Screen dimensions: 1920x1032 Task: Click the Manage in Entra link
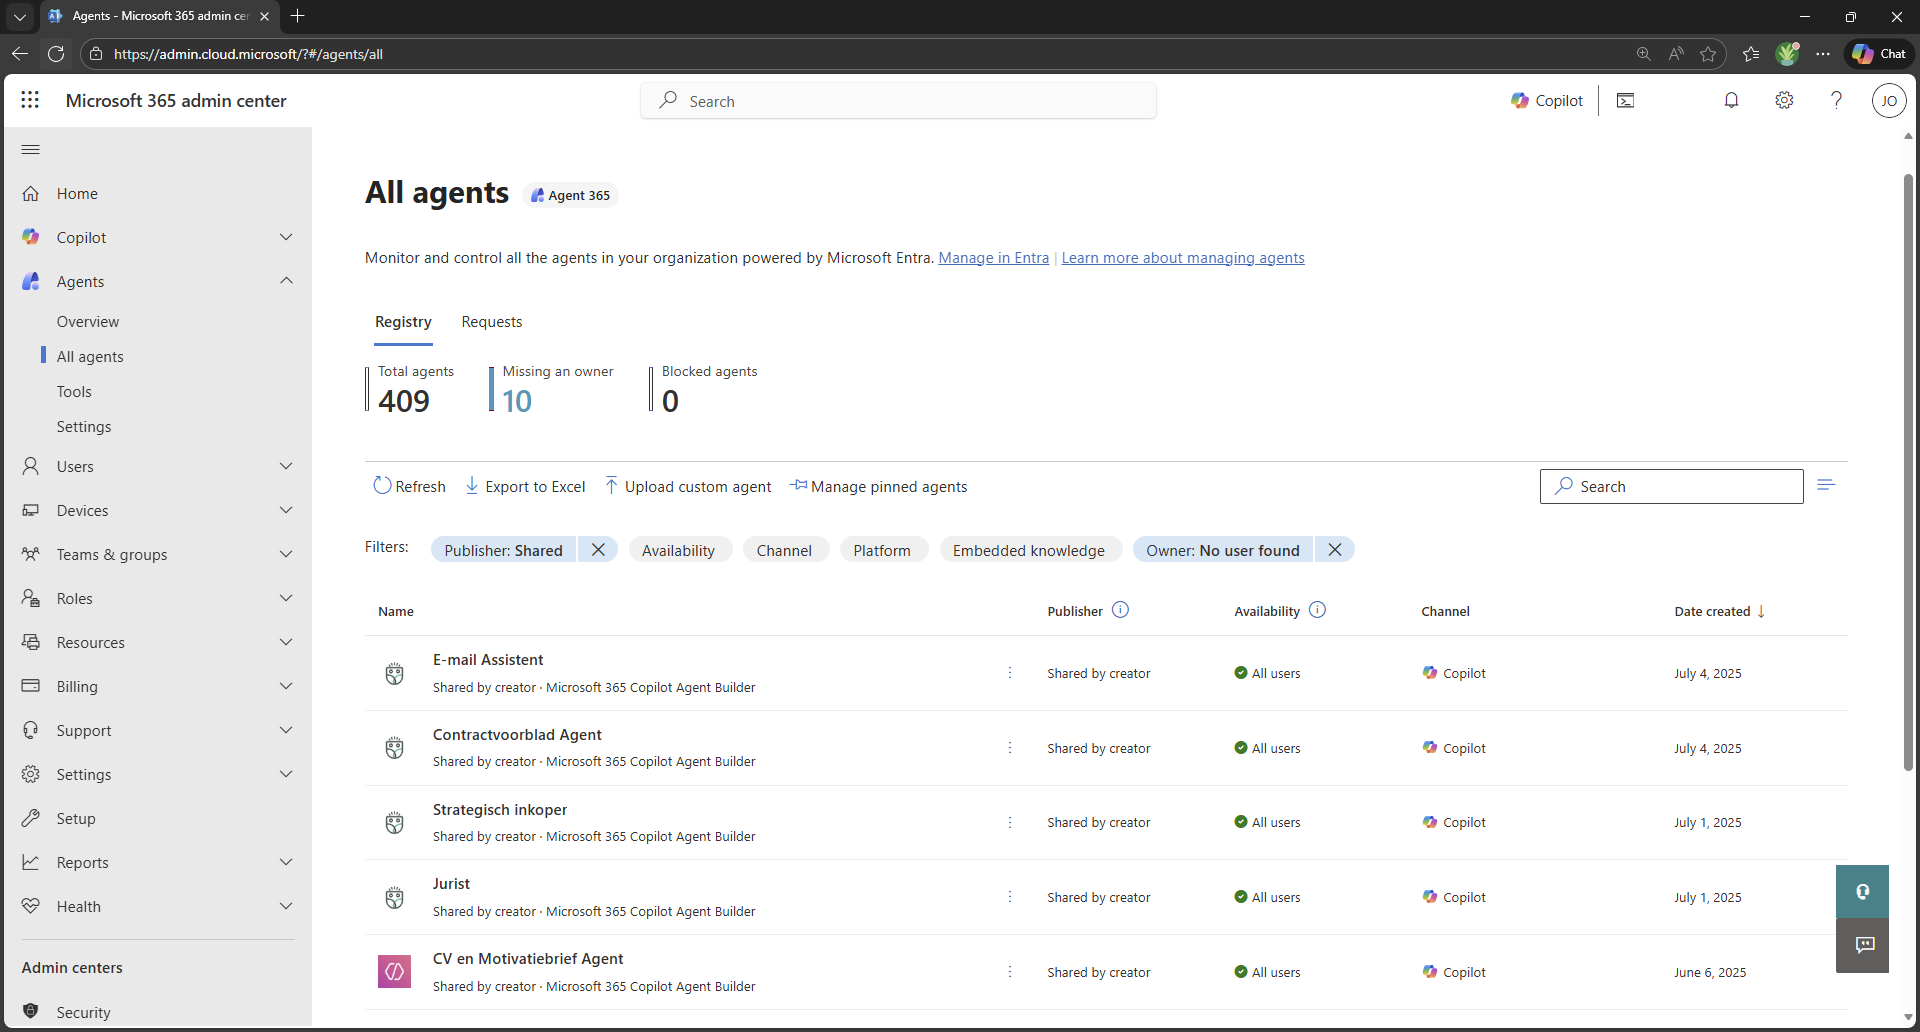(993, 257)
